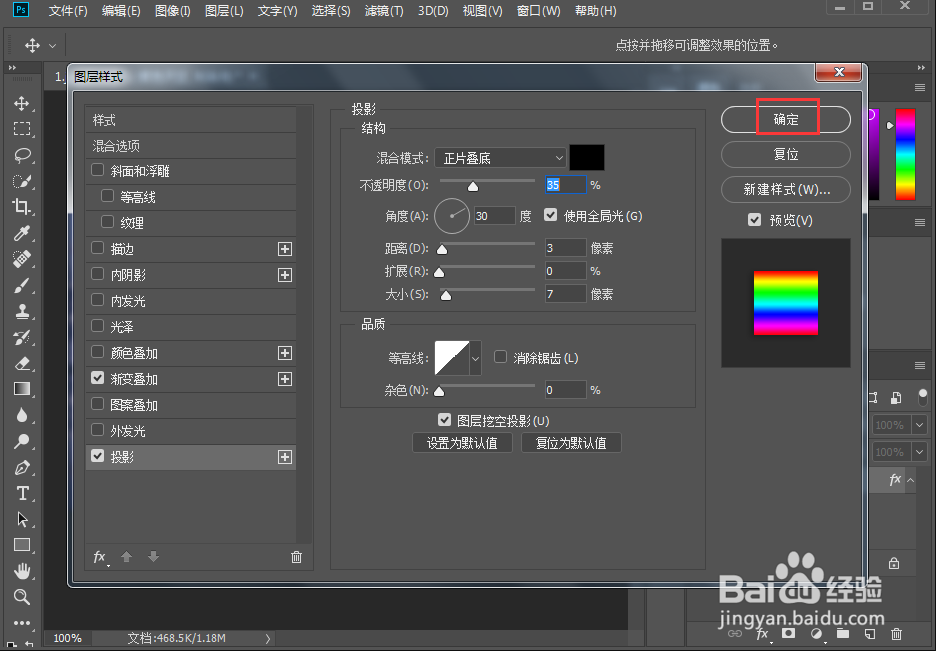The height and width of the screenshot is (651, 936).
Task: Open the 文件(F) menu
Action: (x=68, y=11)
